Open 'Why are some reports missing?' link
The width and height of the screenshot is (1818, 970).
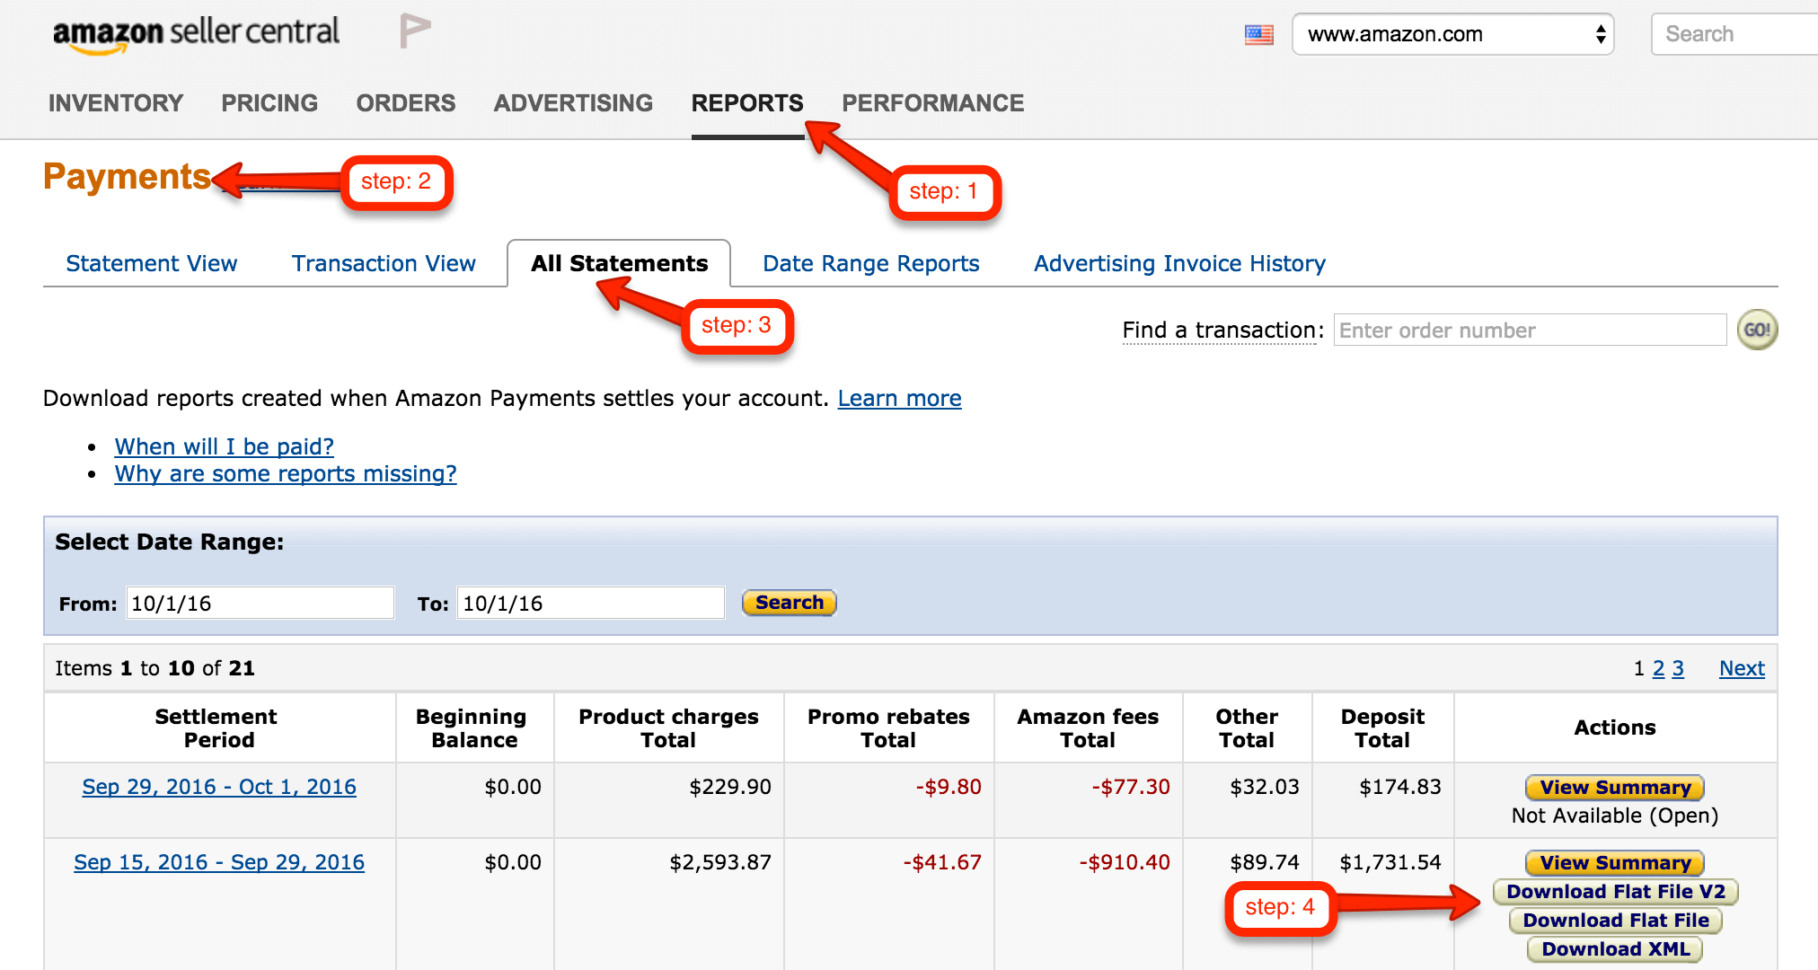coord(285,473)
